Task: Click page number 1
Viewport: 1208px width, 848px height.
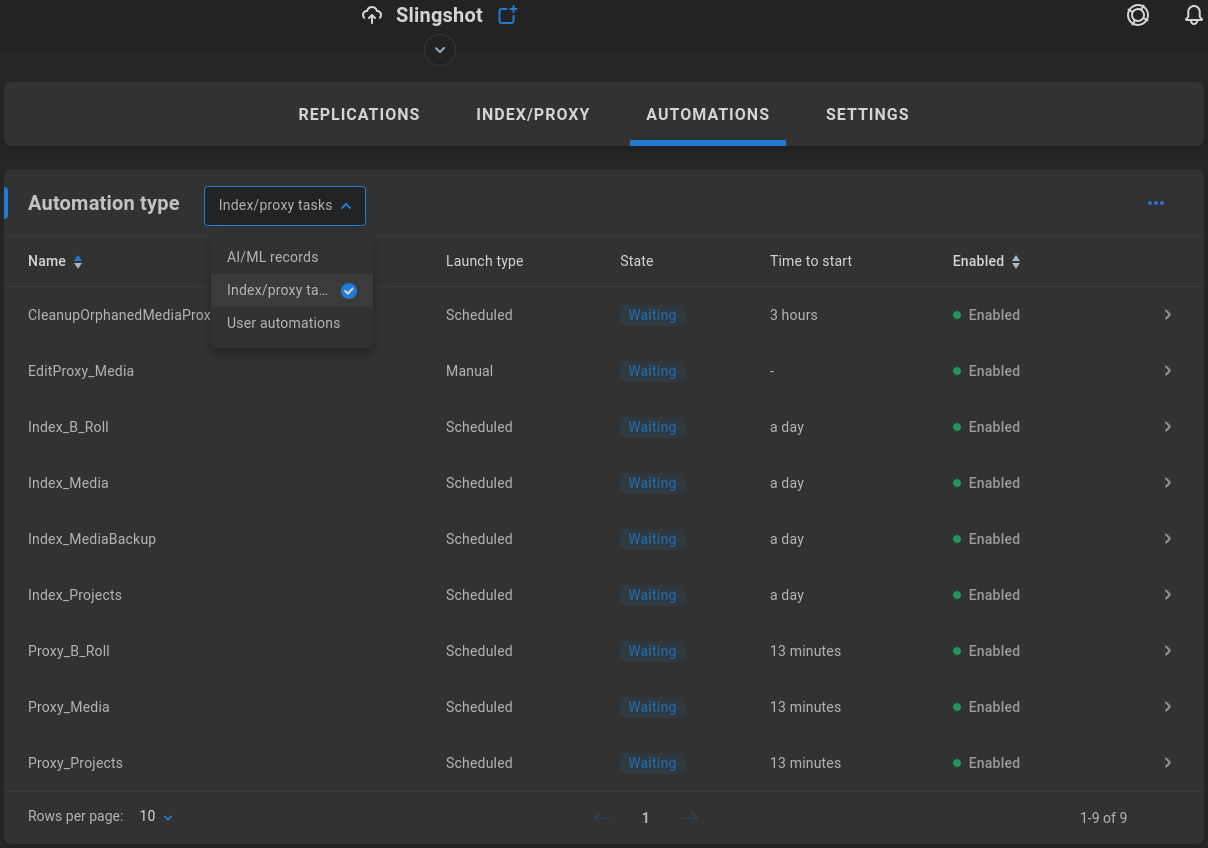Action: [x=646, y=818]
